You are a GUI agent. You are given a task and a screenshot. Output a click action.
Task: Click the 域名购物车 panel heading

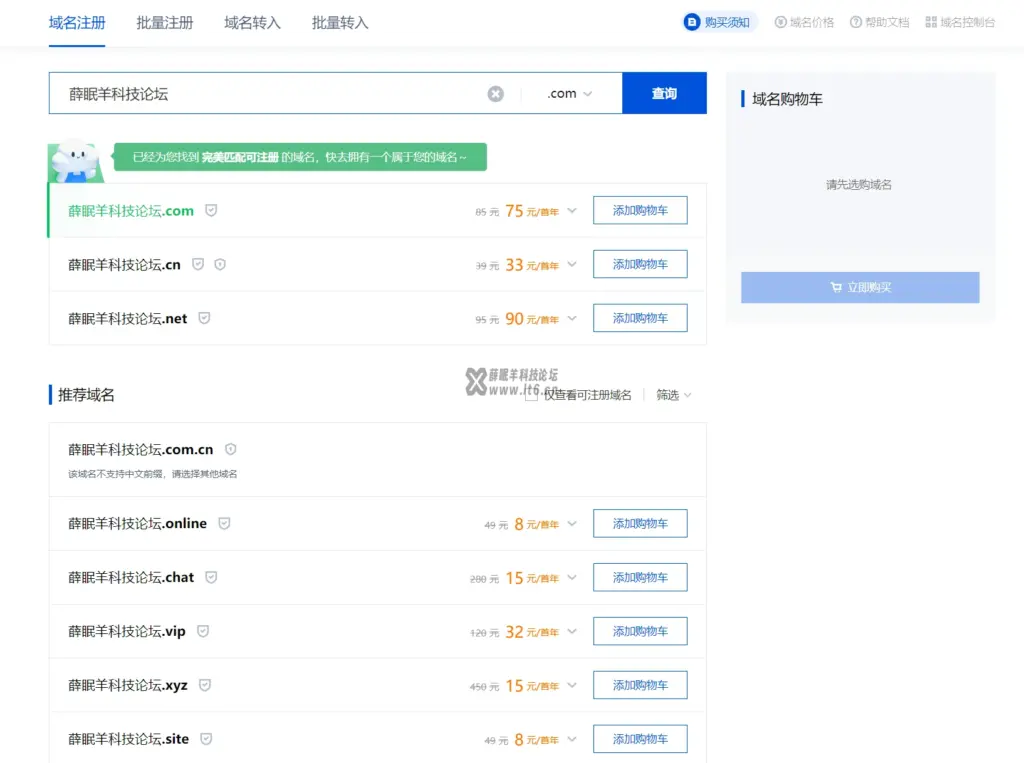(787, 99)
